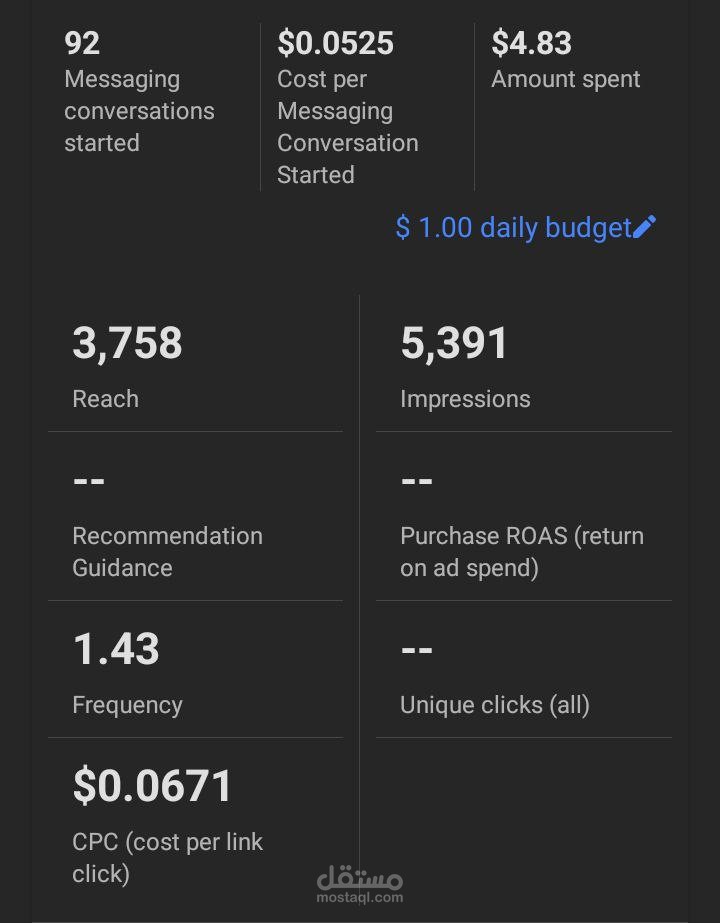Select the Unique clicks (all) card
The height and width of the screenshot is (923, 720).
523,669
